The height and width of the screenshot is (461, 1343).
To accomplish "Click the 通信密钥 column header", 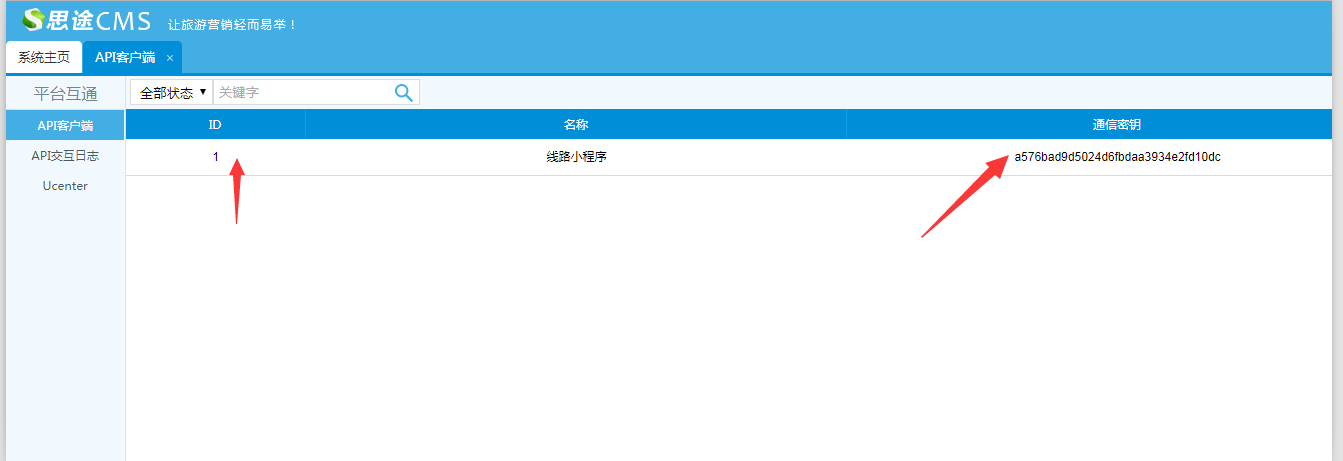I will tap(1116, 125).
